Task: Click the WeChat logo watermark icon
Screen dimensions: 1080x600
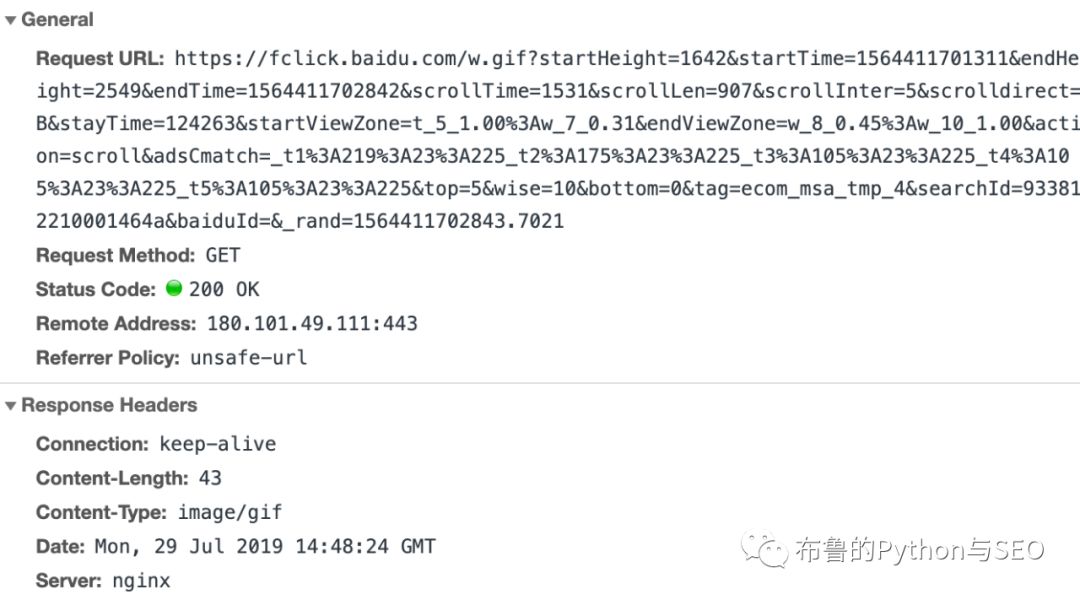Action: coord(764,549)
